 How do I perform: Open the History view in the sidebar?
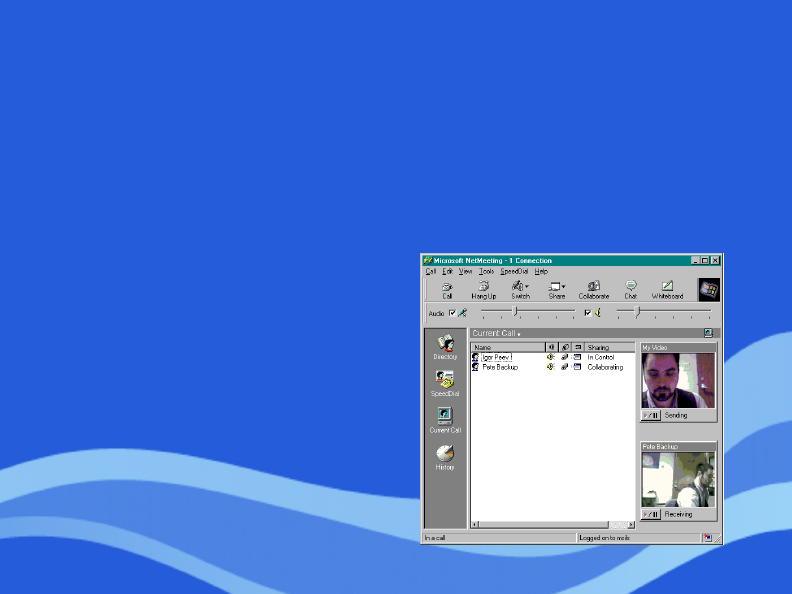tap(445, 457)
